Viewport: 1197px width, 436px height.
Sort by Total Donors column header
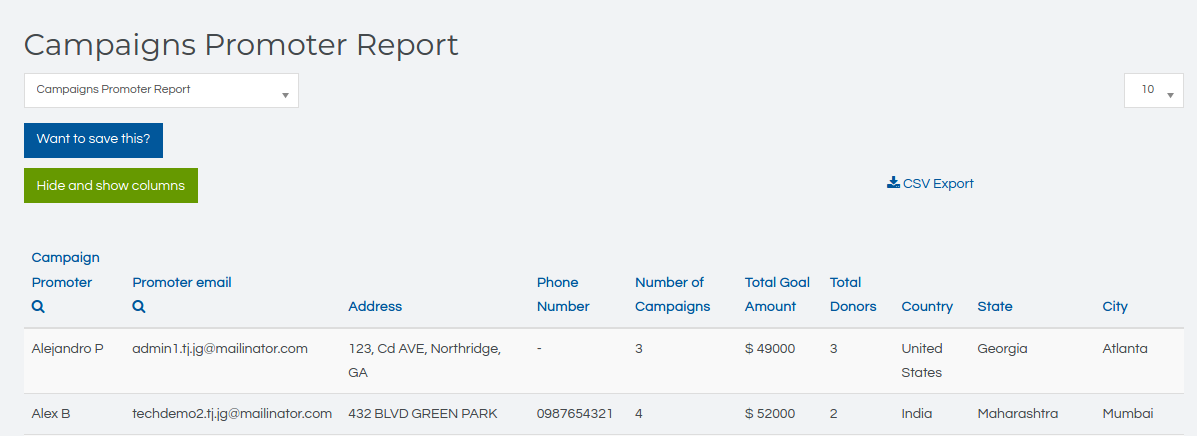[x=852, y=294]
